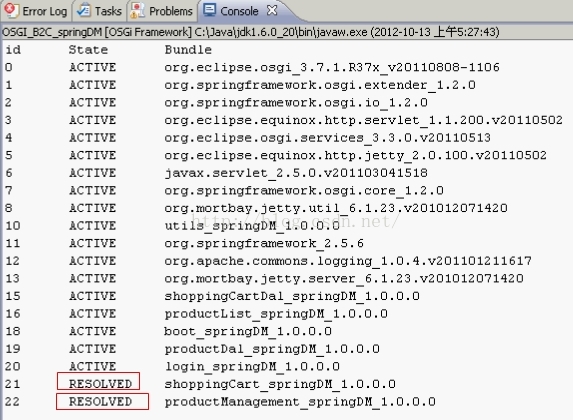
Task: Click the Error Log red icon
Action: (11, 11)
